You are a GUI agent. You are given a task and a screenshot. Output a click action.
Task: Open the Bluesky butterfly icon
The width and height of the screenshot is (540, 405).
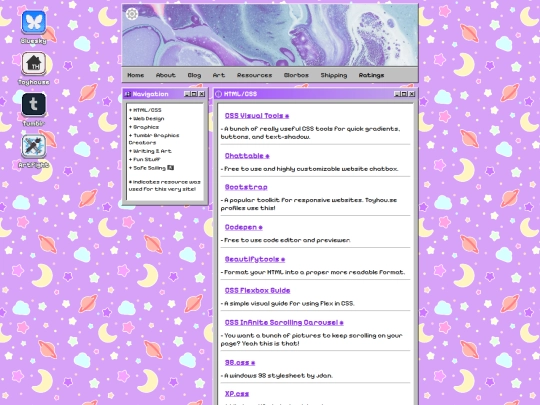pyautogui.click(x=33, y=22)
